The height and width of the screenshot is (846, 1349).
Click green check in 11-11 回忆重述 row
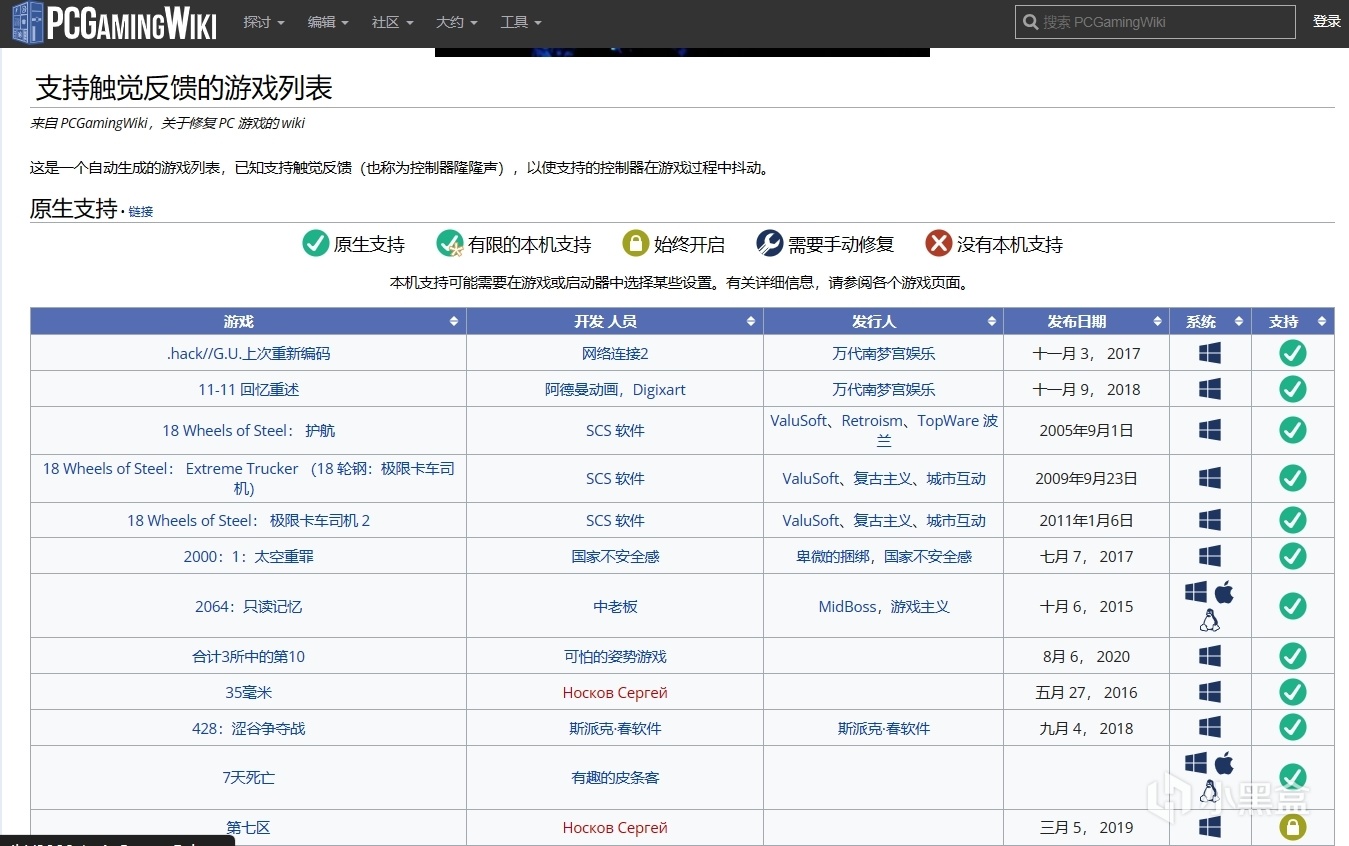pos(1293,389)
